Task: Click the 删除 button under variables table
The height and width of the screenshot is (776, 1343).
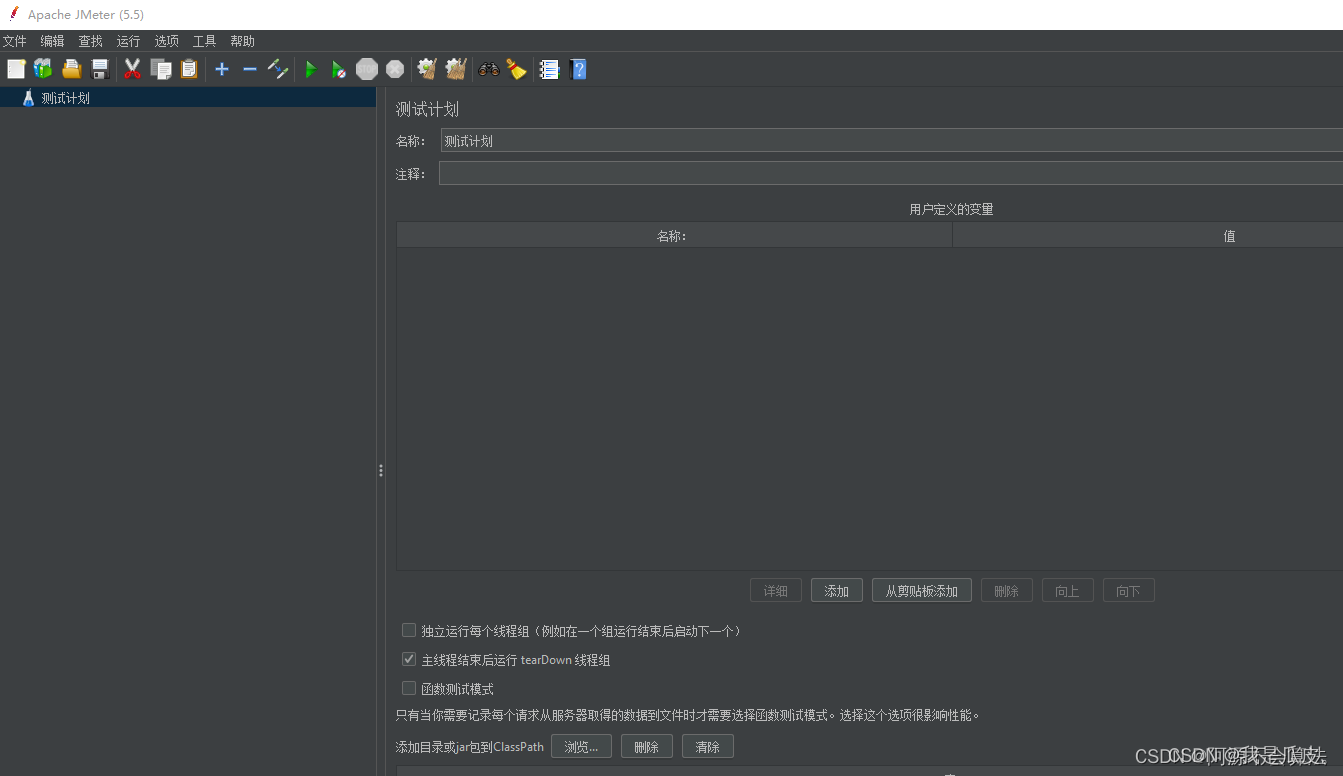Action: 1007,591
